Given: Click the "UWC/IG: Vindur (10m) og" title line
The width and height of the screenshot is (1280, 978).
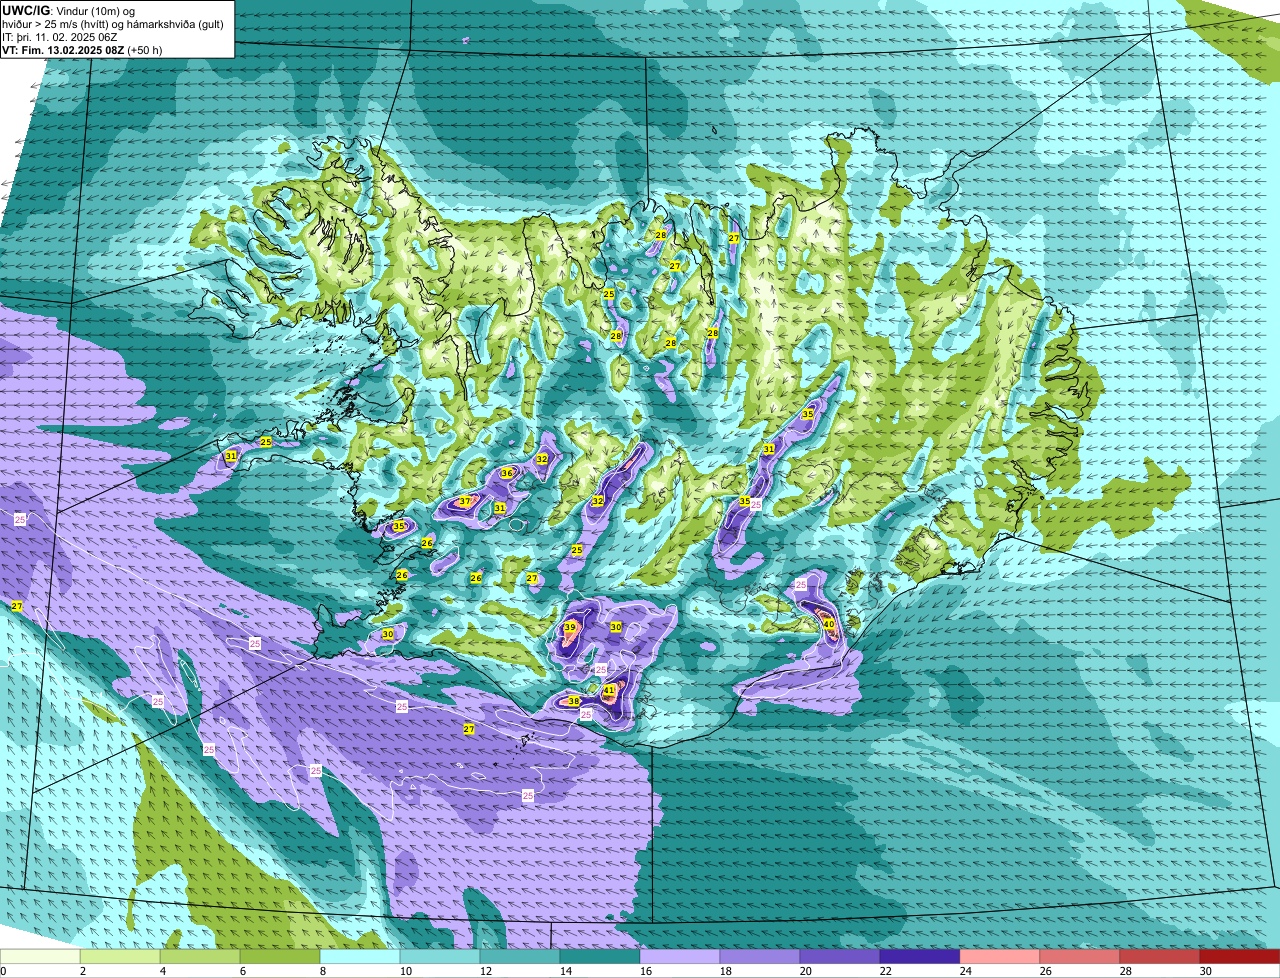Looking at the screenshot, I should tap(69, 10).
